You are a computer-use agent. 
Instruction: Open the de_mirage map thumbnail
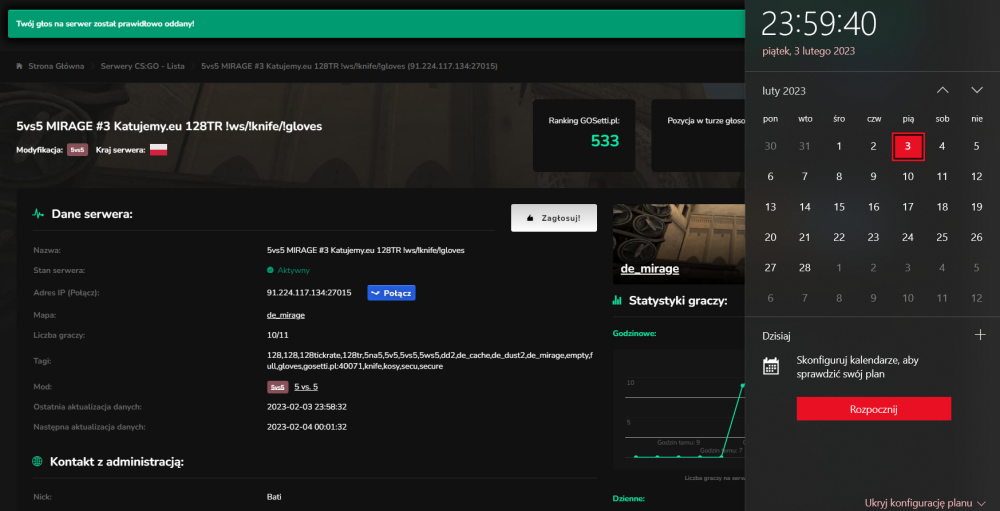point(678,244)
